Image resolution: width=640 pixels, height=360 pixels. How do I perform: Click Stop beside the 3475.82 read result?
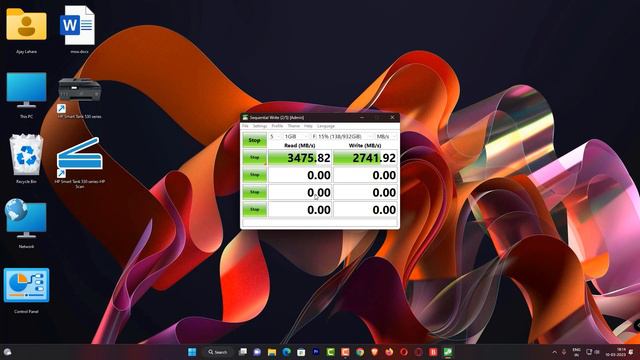tap(254, 158)
